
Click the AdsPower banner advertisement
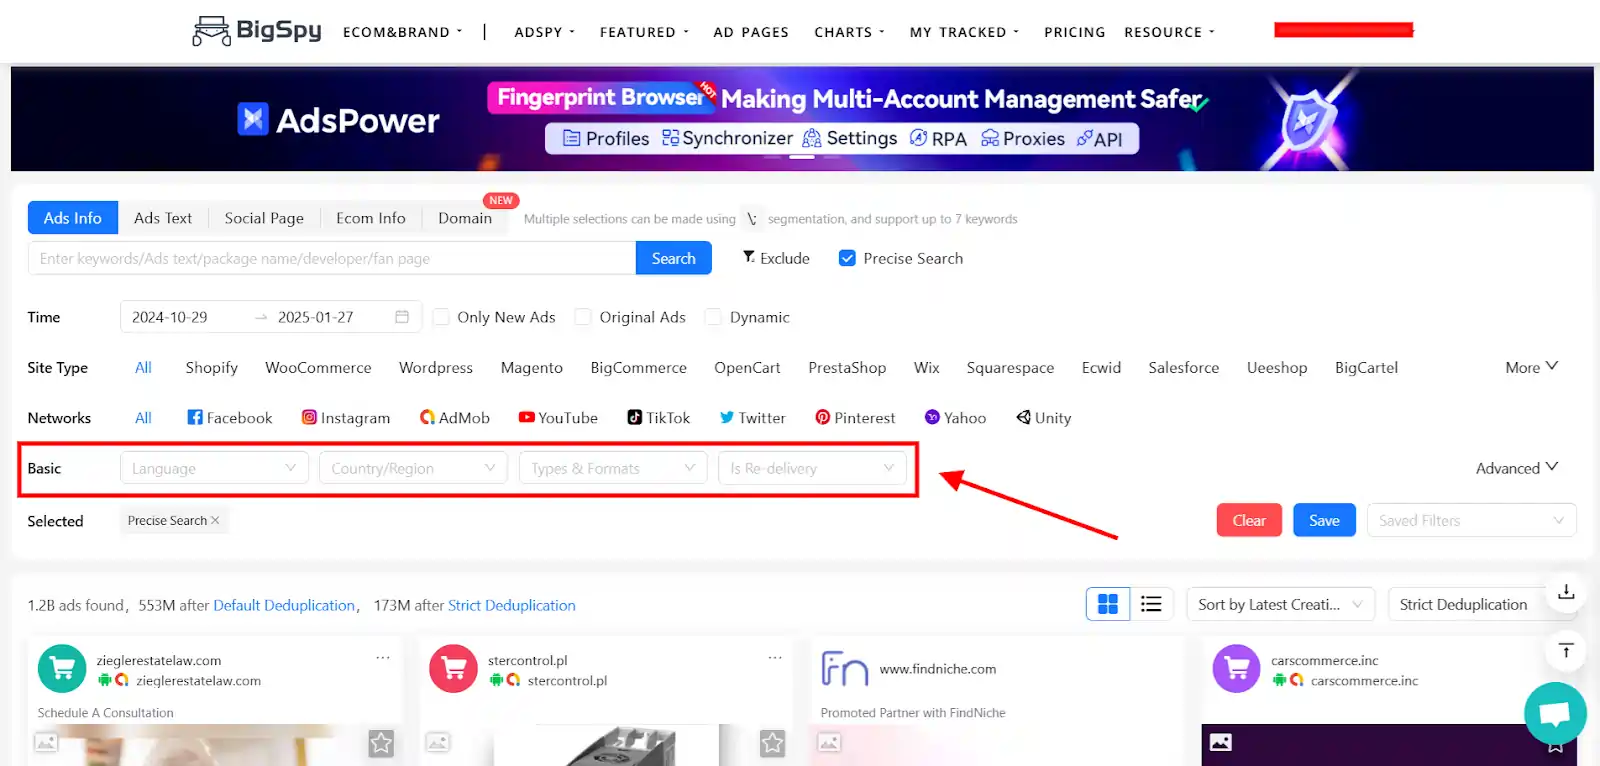pyautogui.click(x=802, y=119)
